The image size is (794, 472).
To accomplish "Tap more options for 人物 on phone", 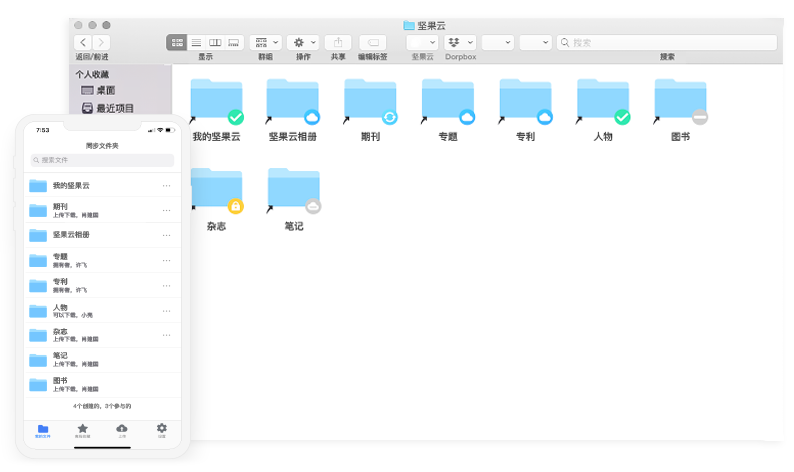I will point(167,311).
